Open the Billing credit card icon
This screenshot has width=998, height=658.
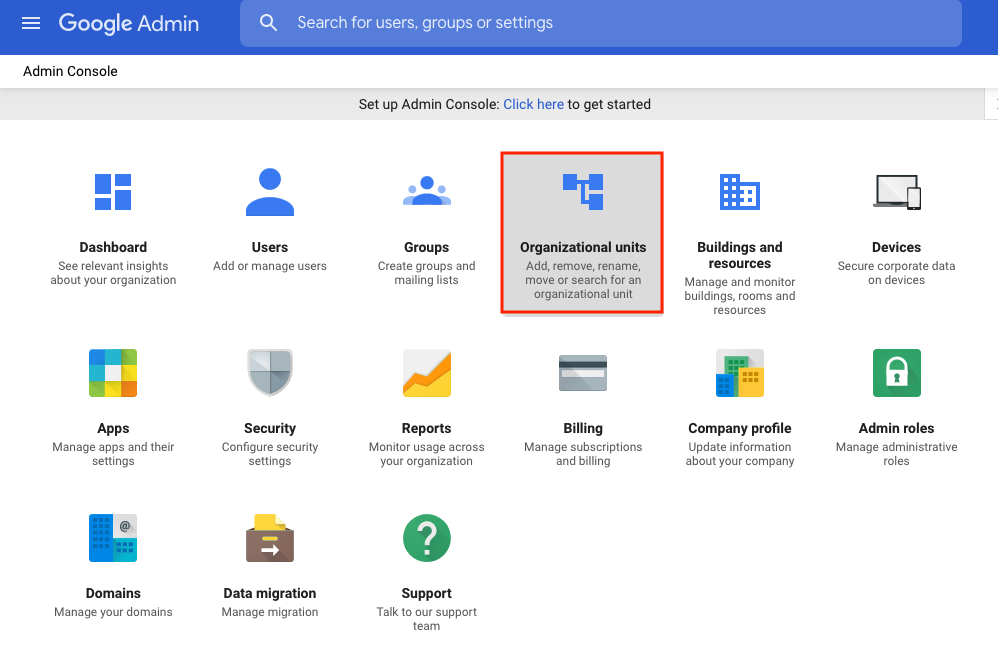pos(583,373)
